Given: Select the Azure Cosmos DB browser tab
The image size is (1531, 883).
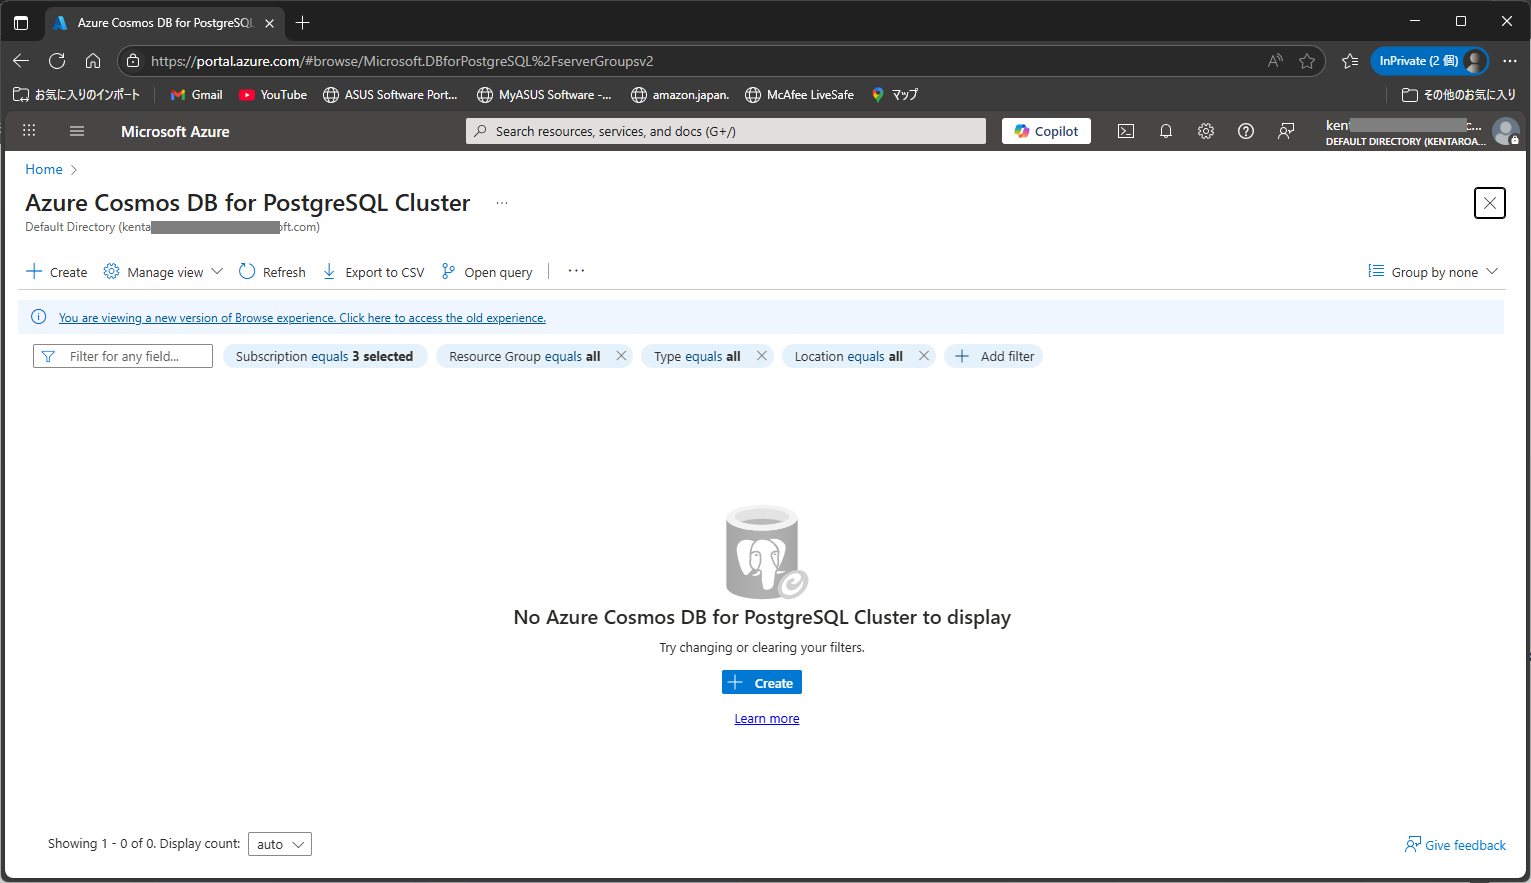Looking at the screenshot, I should point(160,22).
